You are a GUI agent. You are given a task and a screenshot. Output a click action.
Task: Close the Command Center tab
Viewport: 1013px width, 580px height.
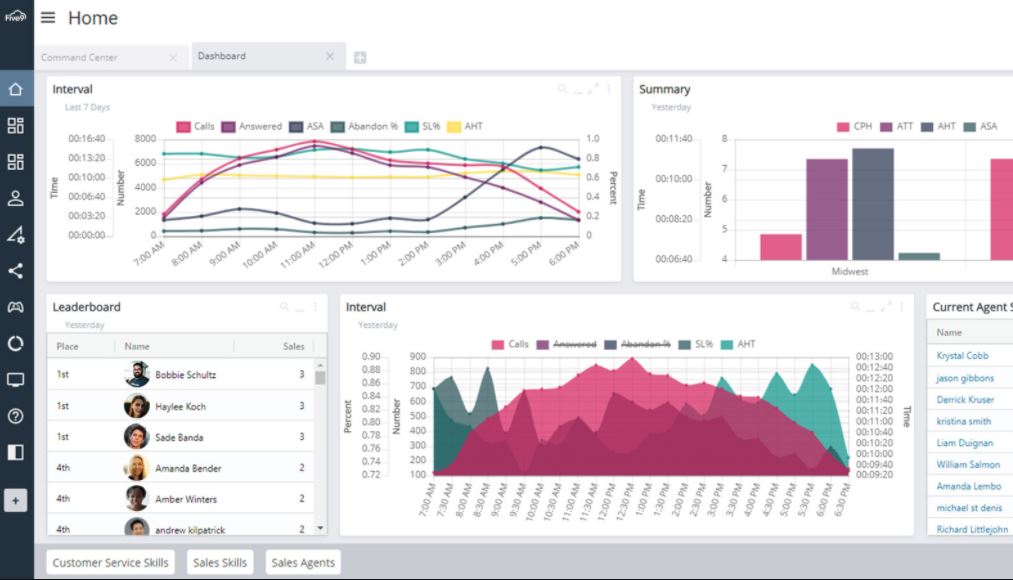tap(172, 57)
